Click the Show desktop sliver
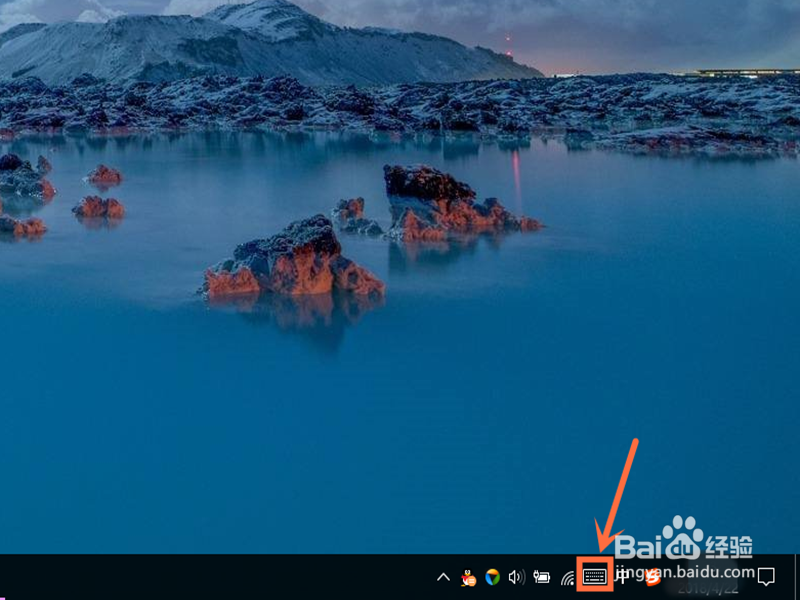 797,577
